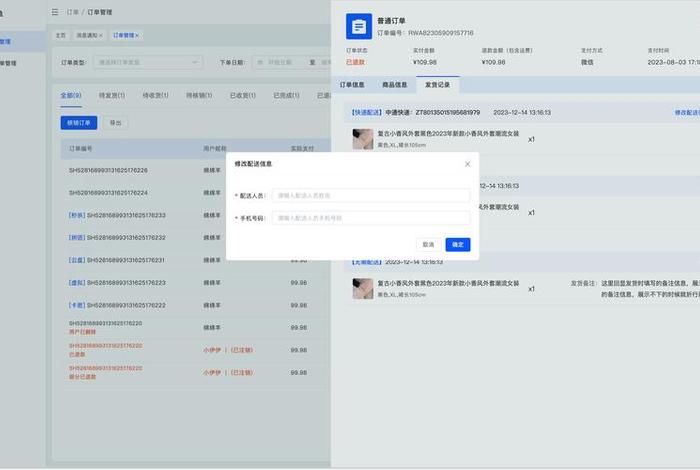Image resolution: width=700 pixels, height=470 pixels.
Task: Click the 配送人员 name input field
Action: pos(371,195)
